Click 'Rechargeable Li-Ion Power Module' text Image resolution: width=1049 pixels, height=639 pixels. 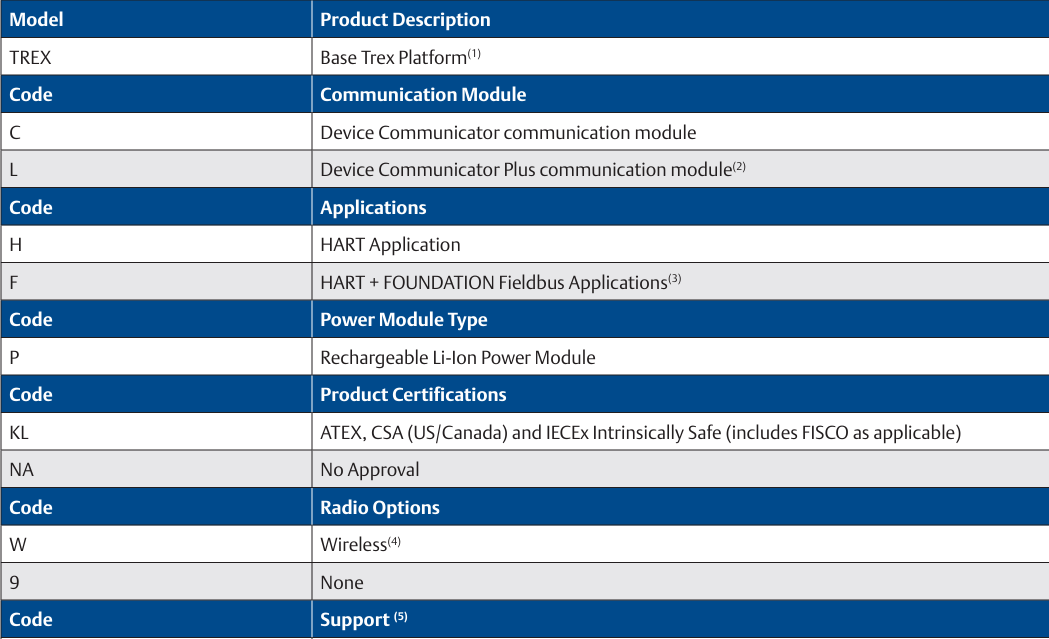coord(458,357)
